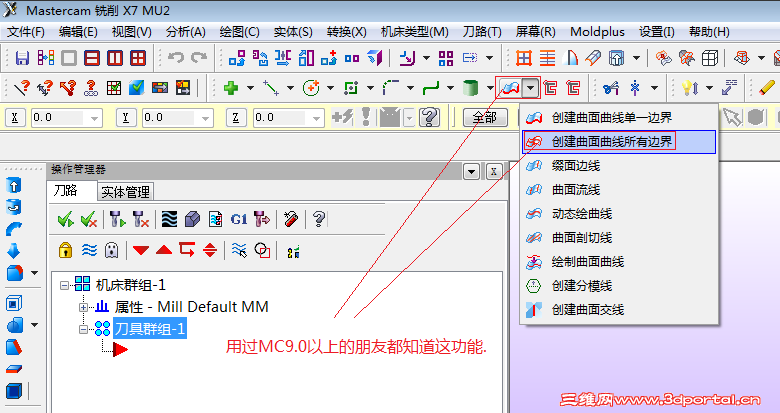Select 创建曲面曲线单一边界 menu entry
Image resolution: width=780 pixels, height=413 pixels.
click(x=619, y=118)
